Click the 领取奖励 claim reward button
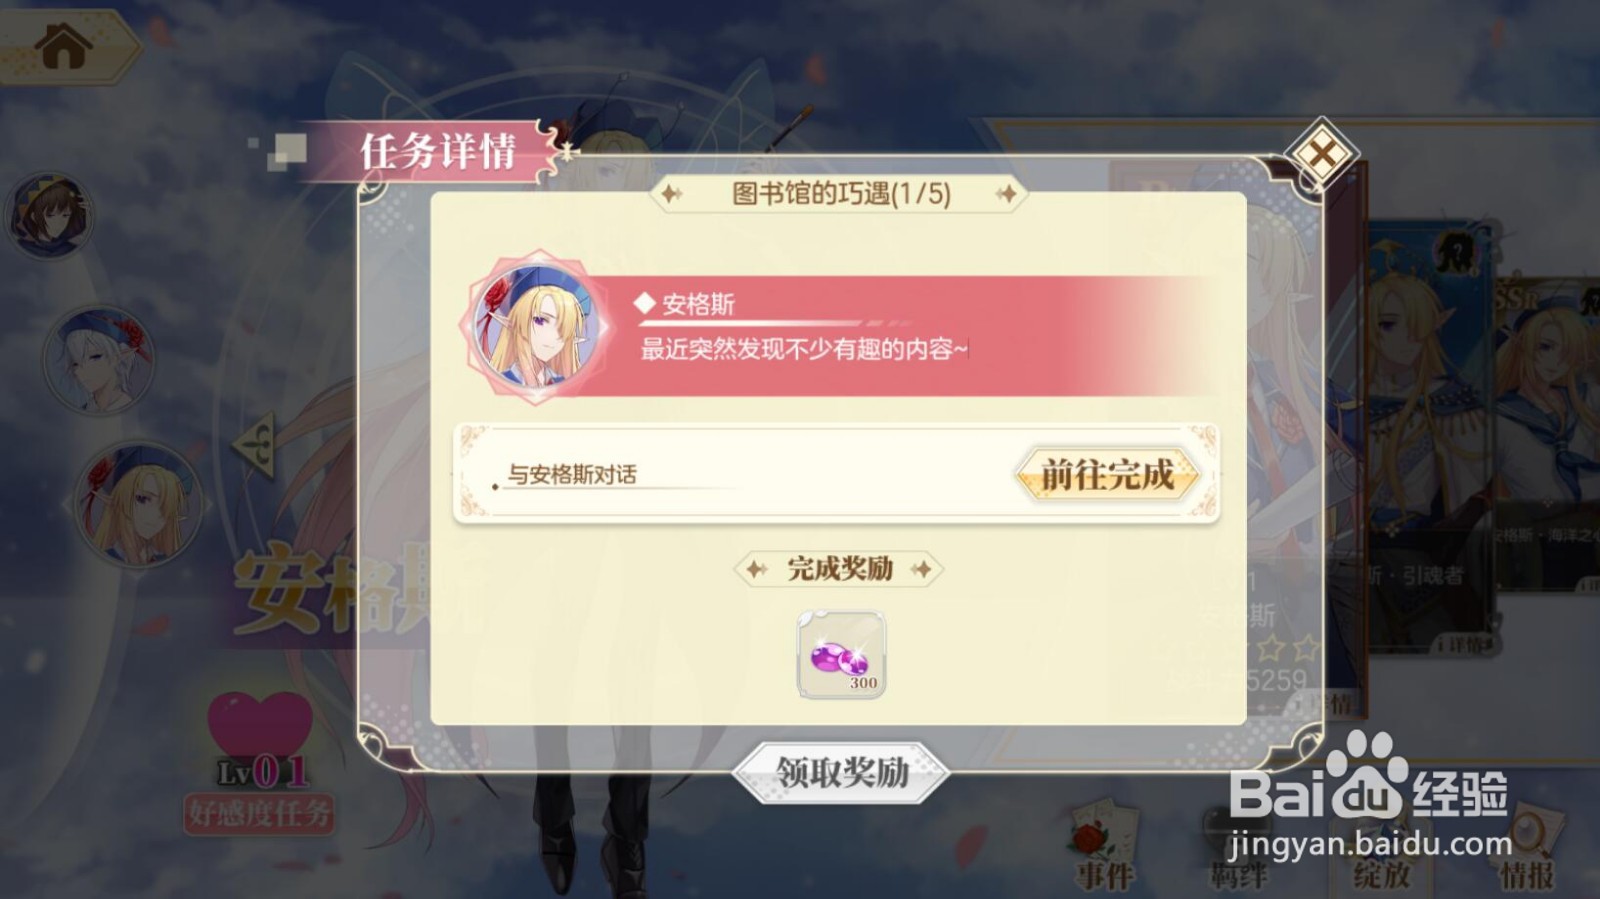Viewport: 1600px width, 899px height. pos(841,772)
